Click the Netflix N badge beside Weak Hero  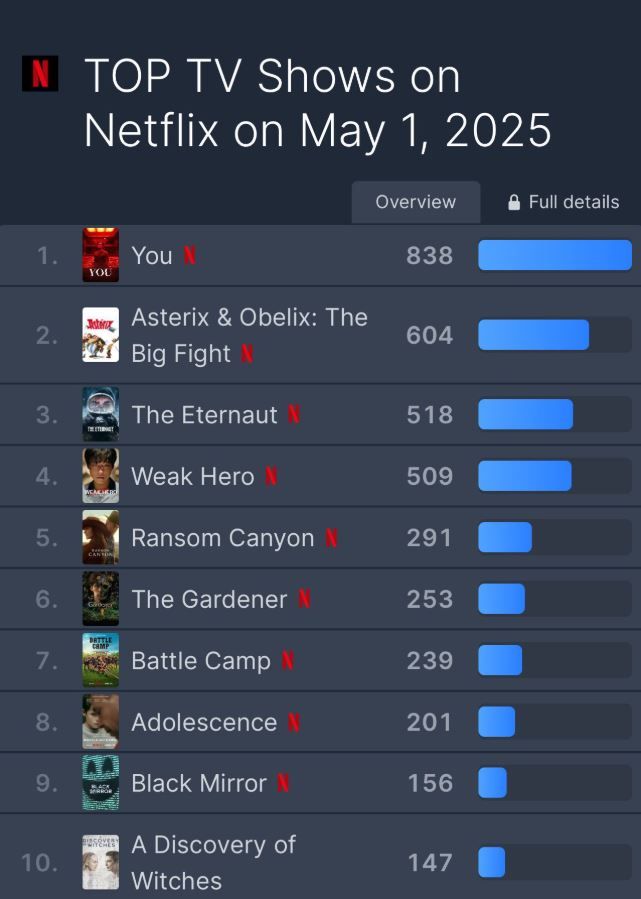click(271, 476)
